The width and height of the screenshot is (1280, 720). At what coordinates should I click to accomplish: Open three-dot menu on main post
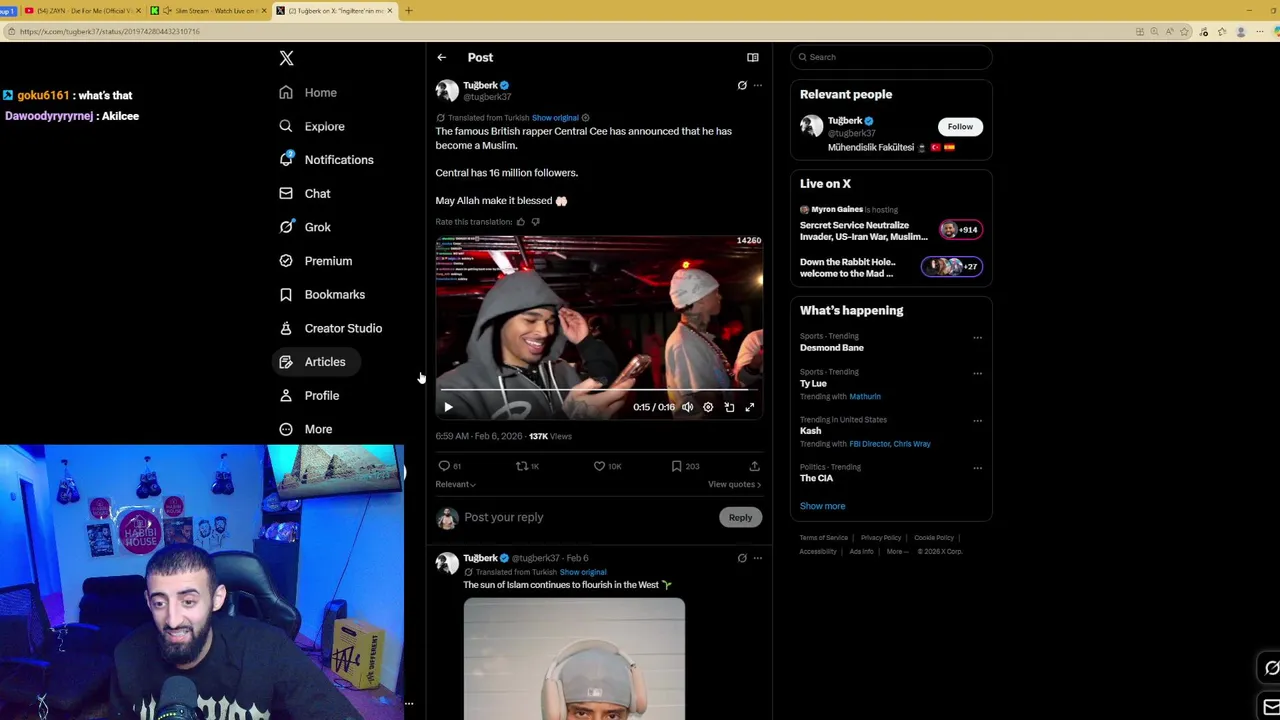757,85
